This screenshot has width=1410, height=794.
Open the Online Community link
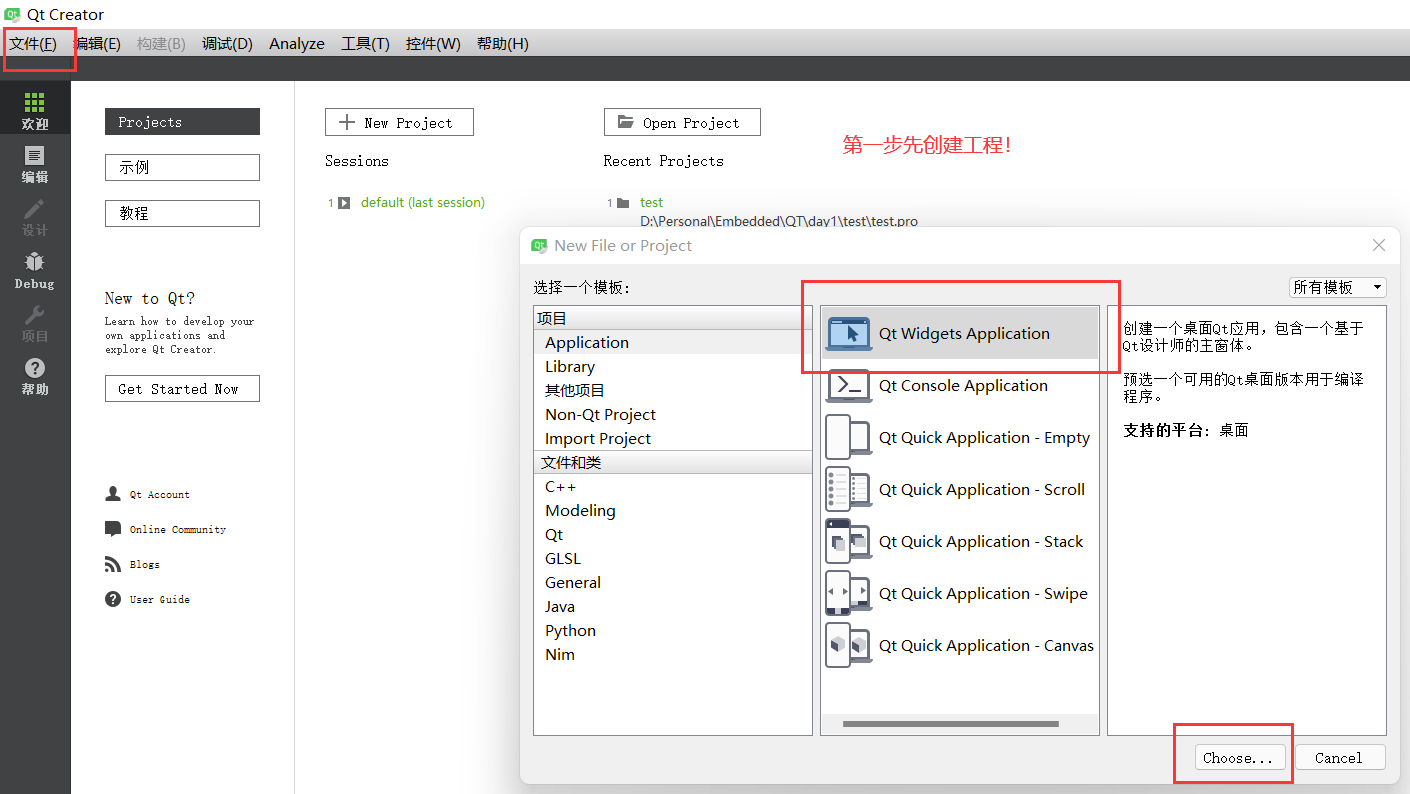178,530
